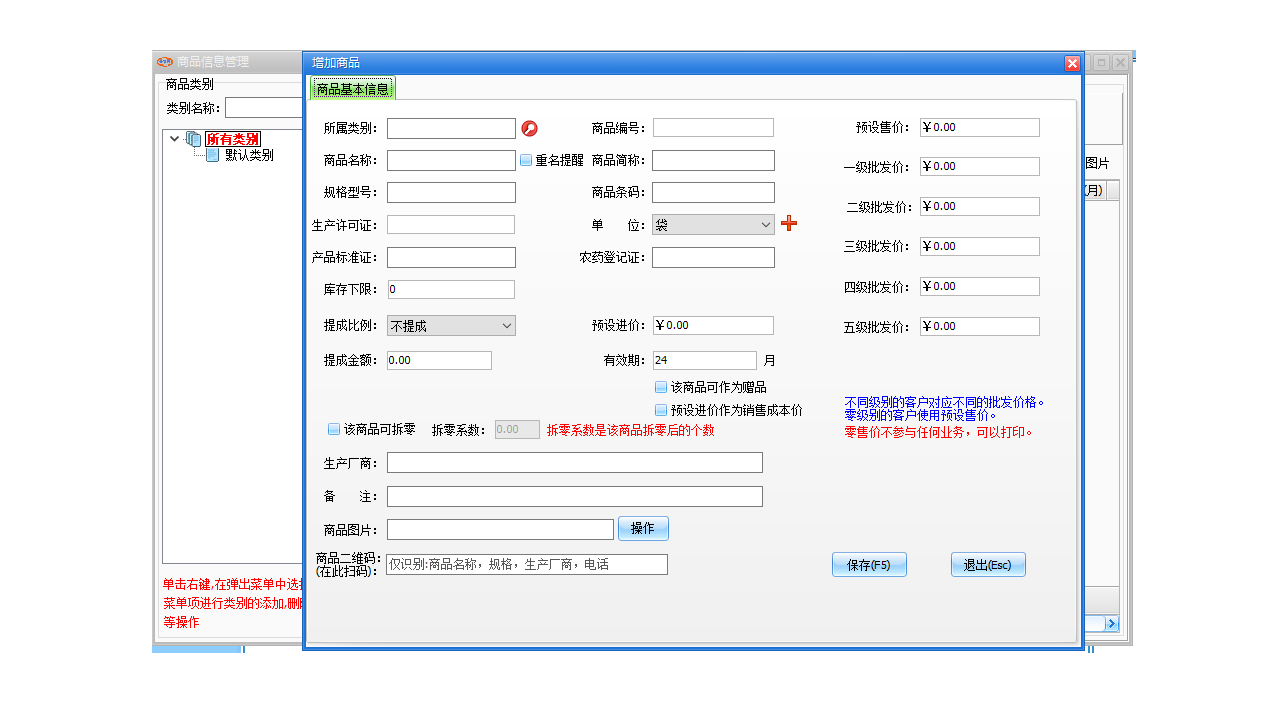Click the bottom horizontal scrollbar arrow

coord(1113,623)
